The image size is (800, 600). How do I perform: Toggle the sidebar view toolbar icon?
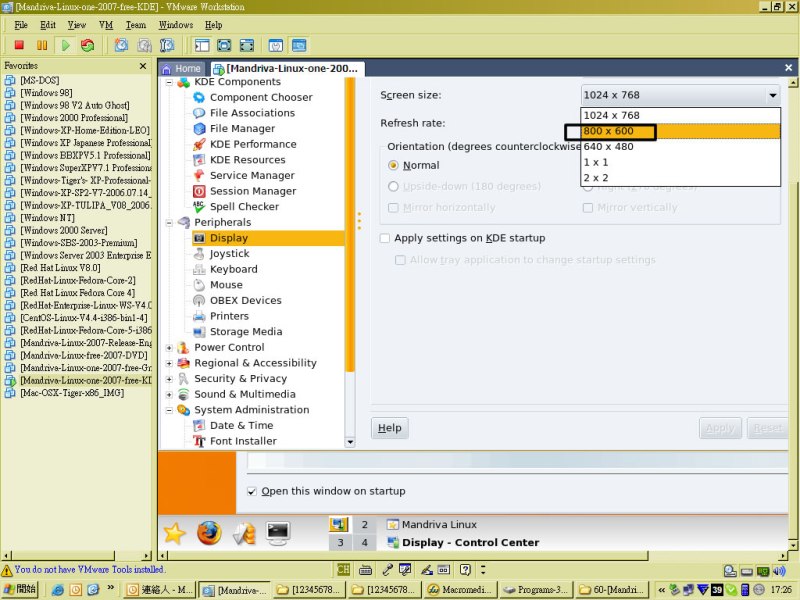[202, 45]
